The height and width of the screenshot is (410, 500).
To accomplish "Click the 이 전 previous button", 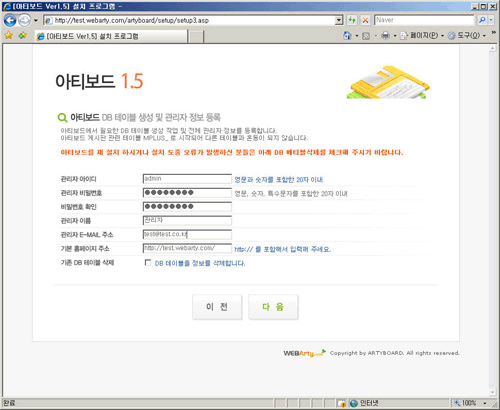I will [217, 307].
